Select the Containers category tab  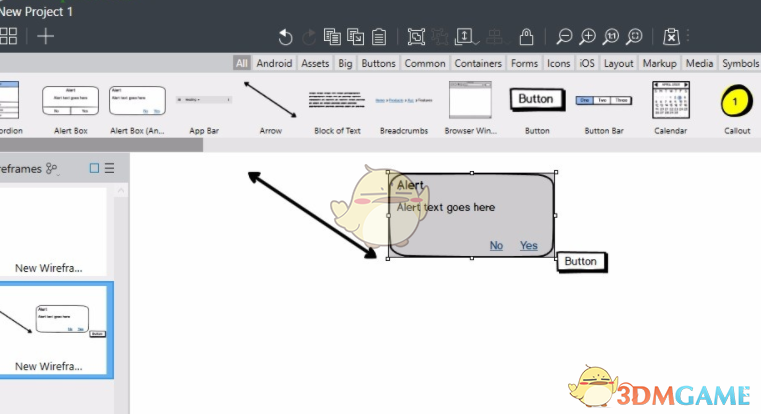478,63
